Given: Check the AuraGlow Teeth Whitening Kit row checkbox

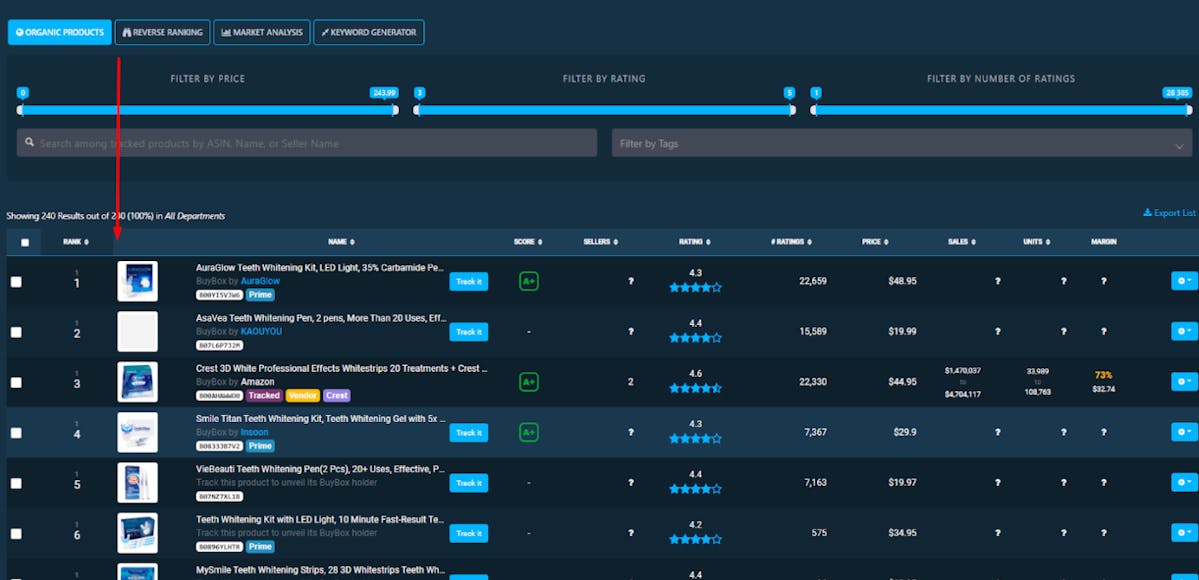Looking at the screenshot, I should (16, 282).
